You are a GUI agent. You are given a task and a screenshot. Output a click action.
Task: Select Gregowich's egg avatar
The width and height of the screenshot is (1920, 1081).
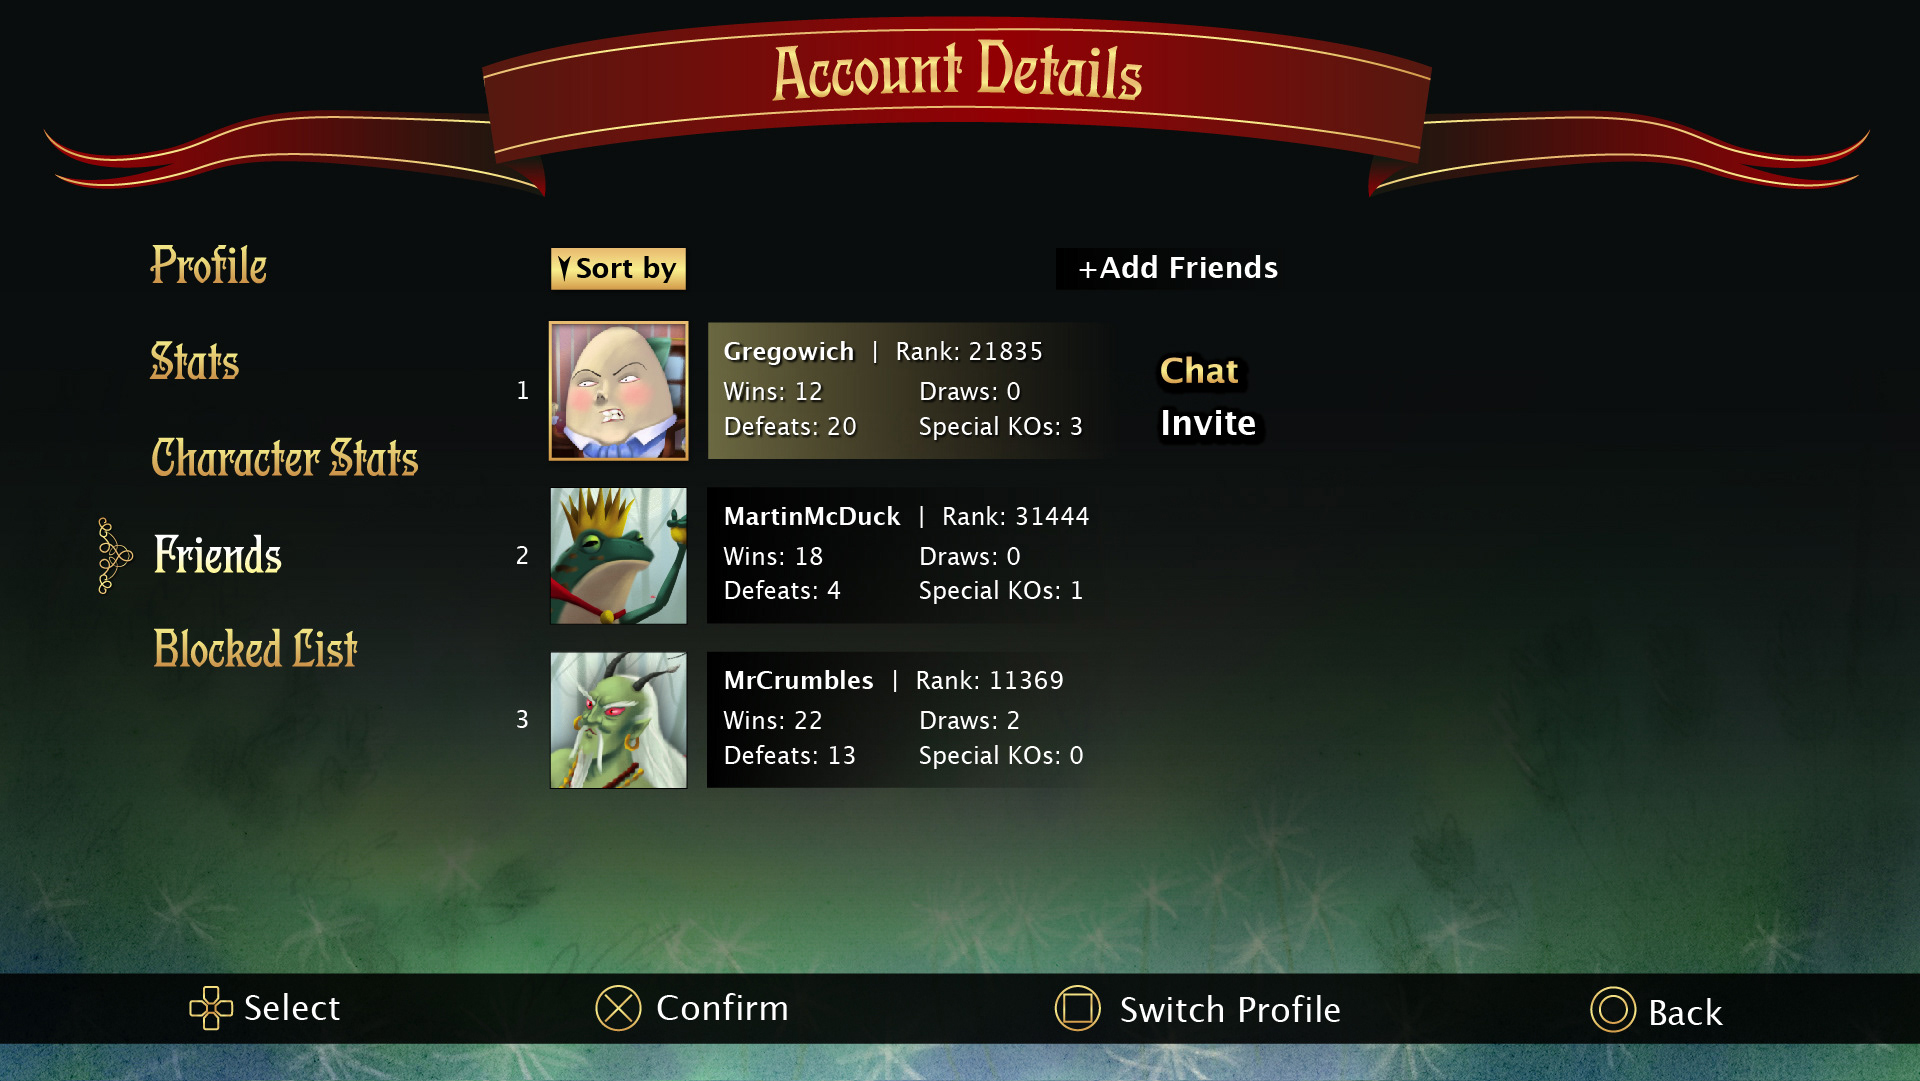(x=619, y=391)
